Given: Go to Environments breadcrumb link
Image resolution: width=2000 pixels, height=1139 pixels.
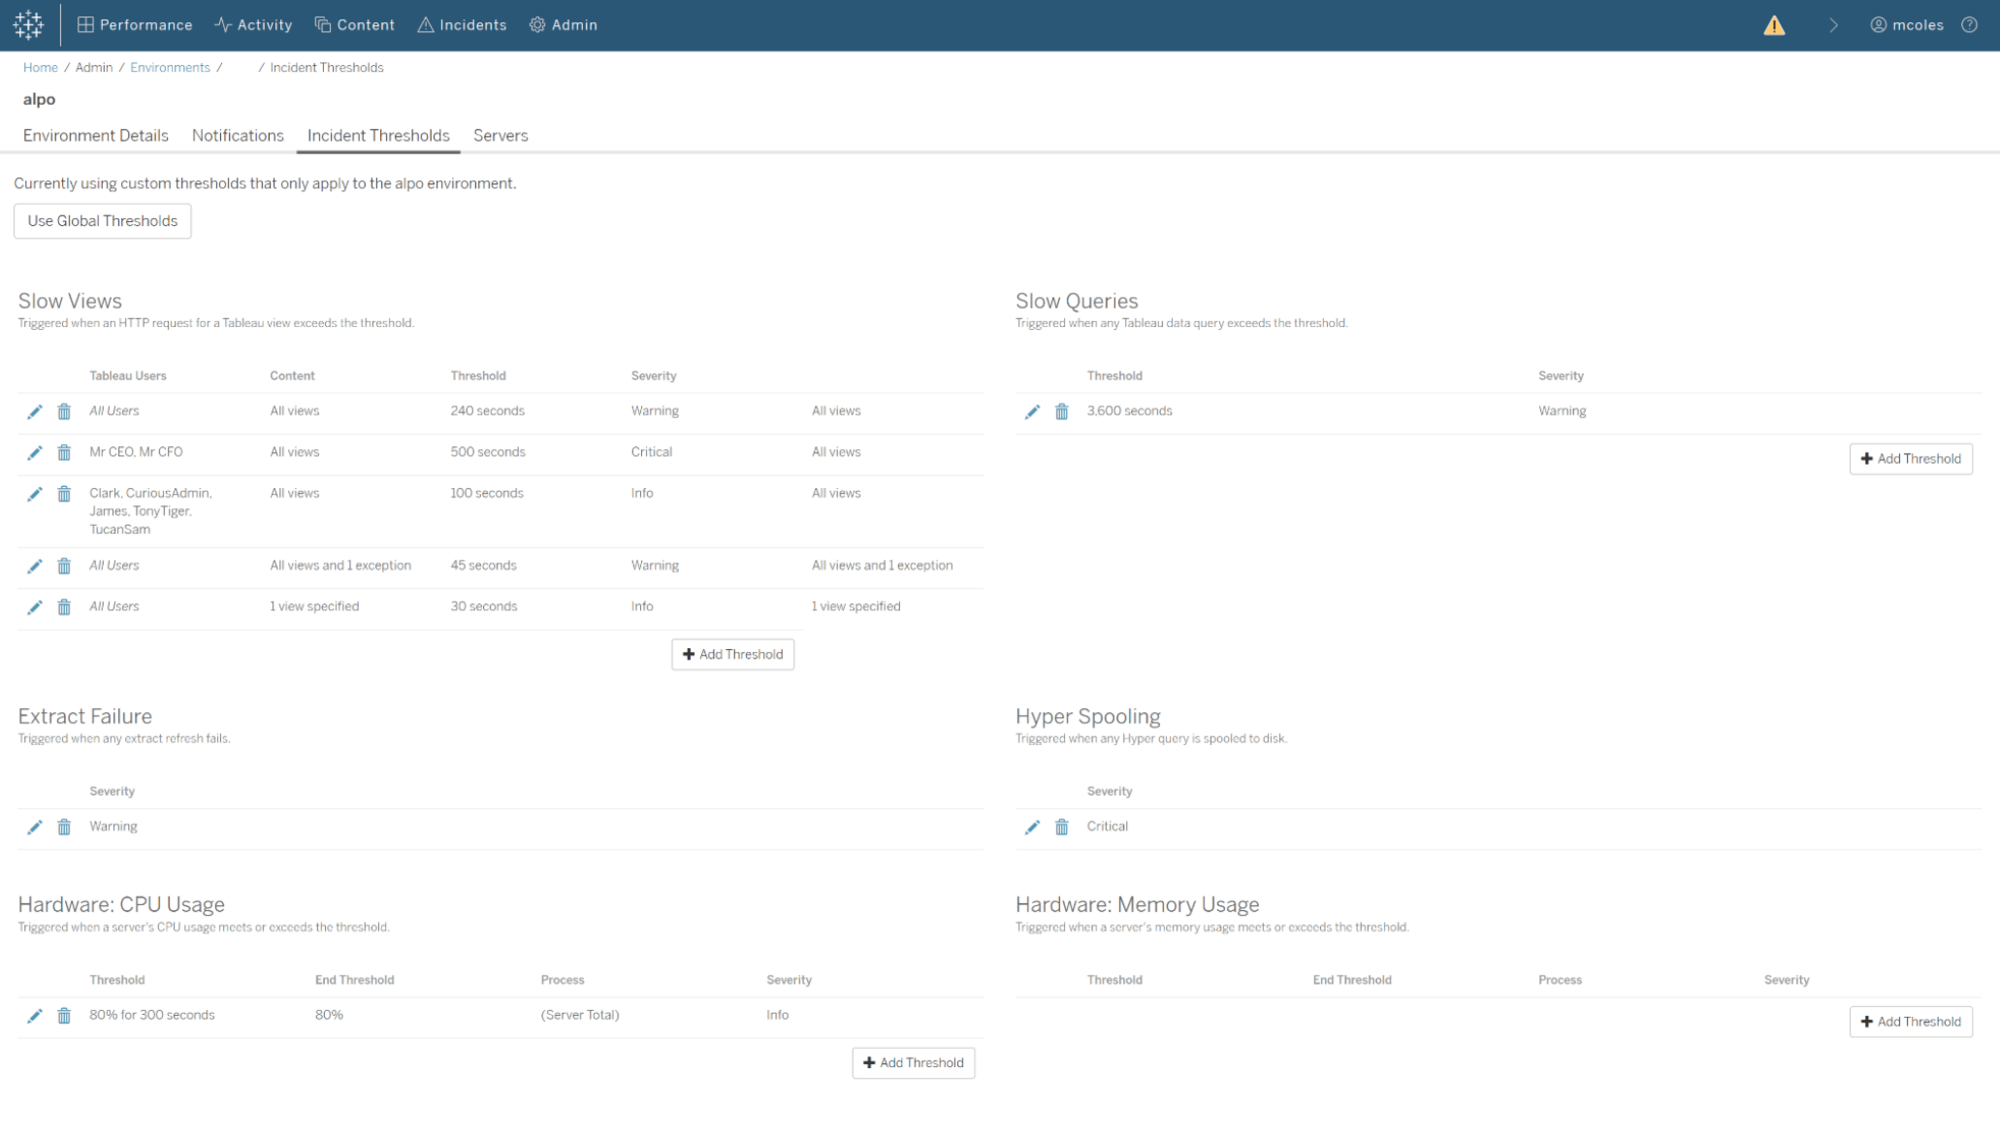Looking at the screenshot, I should pyautogui.click(x=170, y=67).
